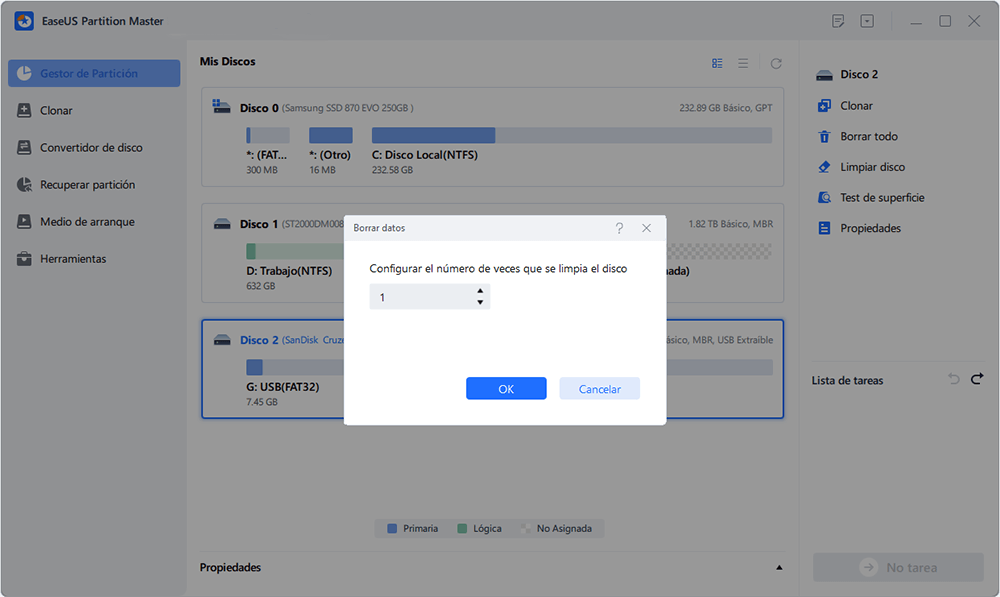Click the Disco 2 header icon in right panel
This screenshot has width=1000, height=597.
pyautogui.click(x=825, y=75)
